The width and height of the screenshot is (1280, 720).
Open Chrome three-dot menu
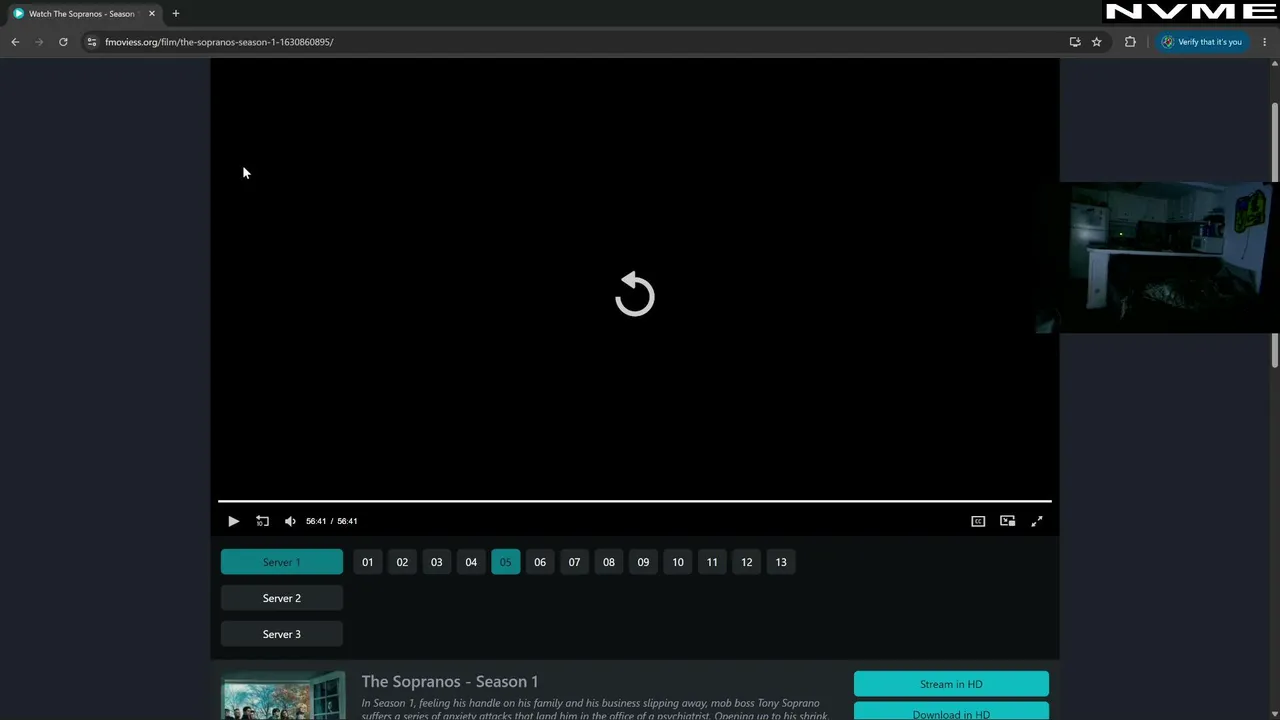coord(1265,42)
